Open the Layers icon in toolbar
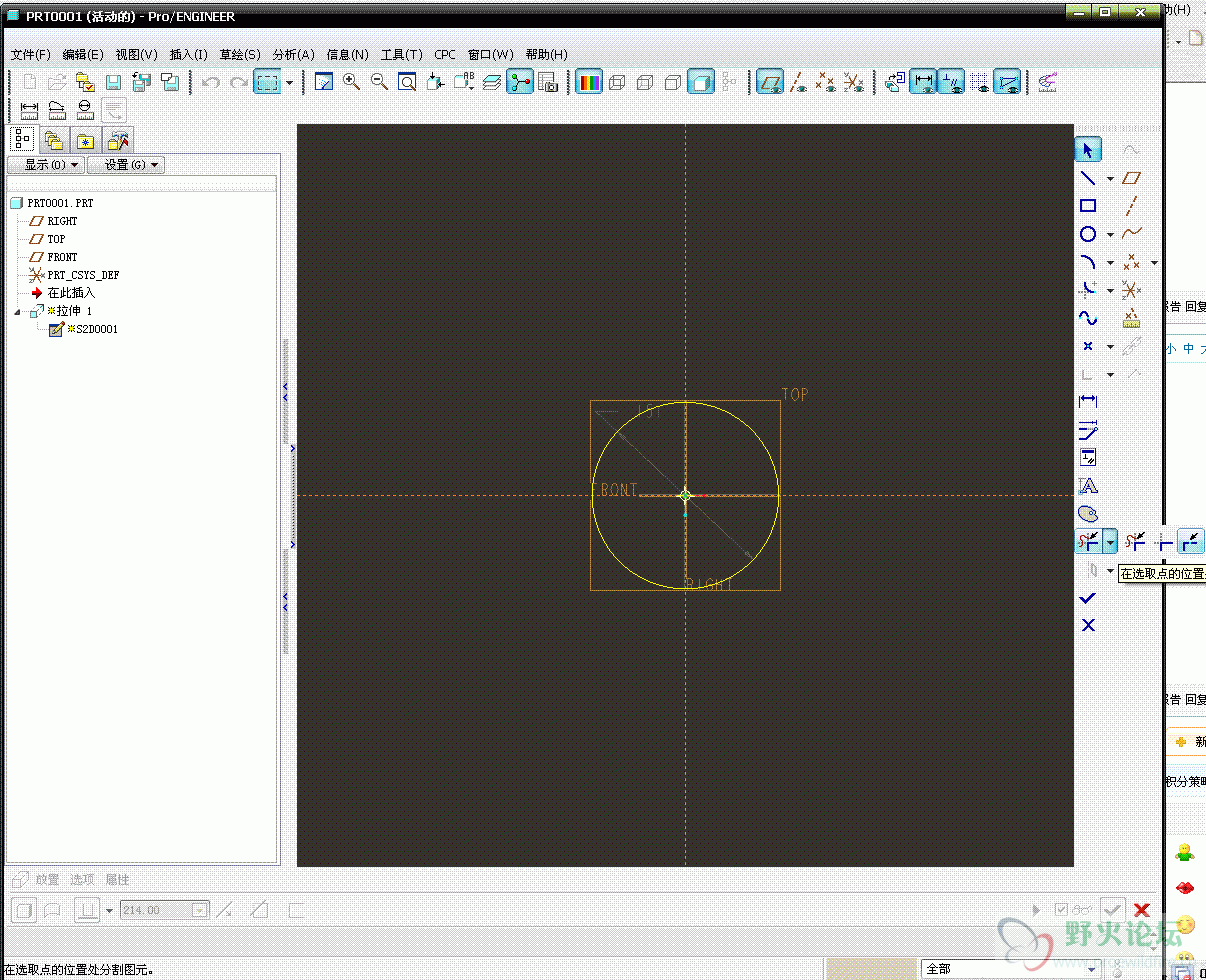 [492, 83]
